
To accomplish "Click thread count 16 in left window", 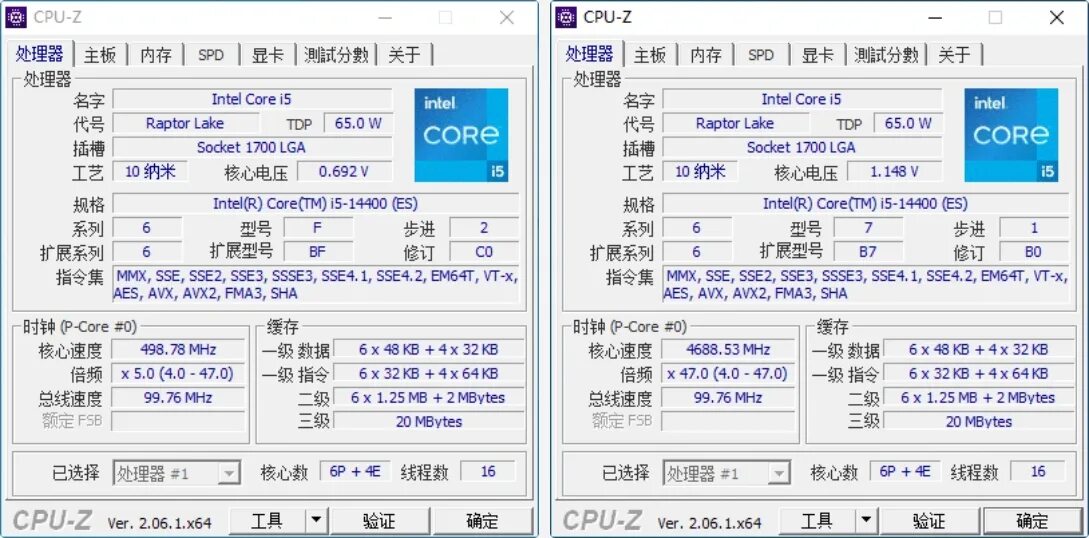I will click(488, 472).
